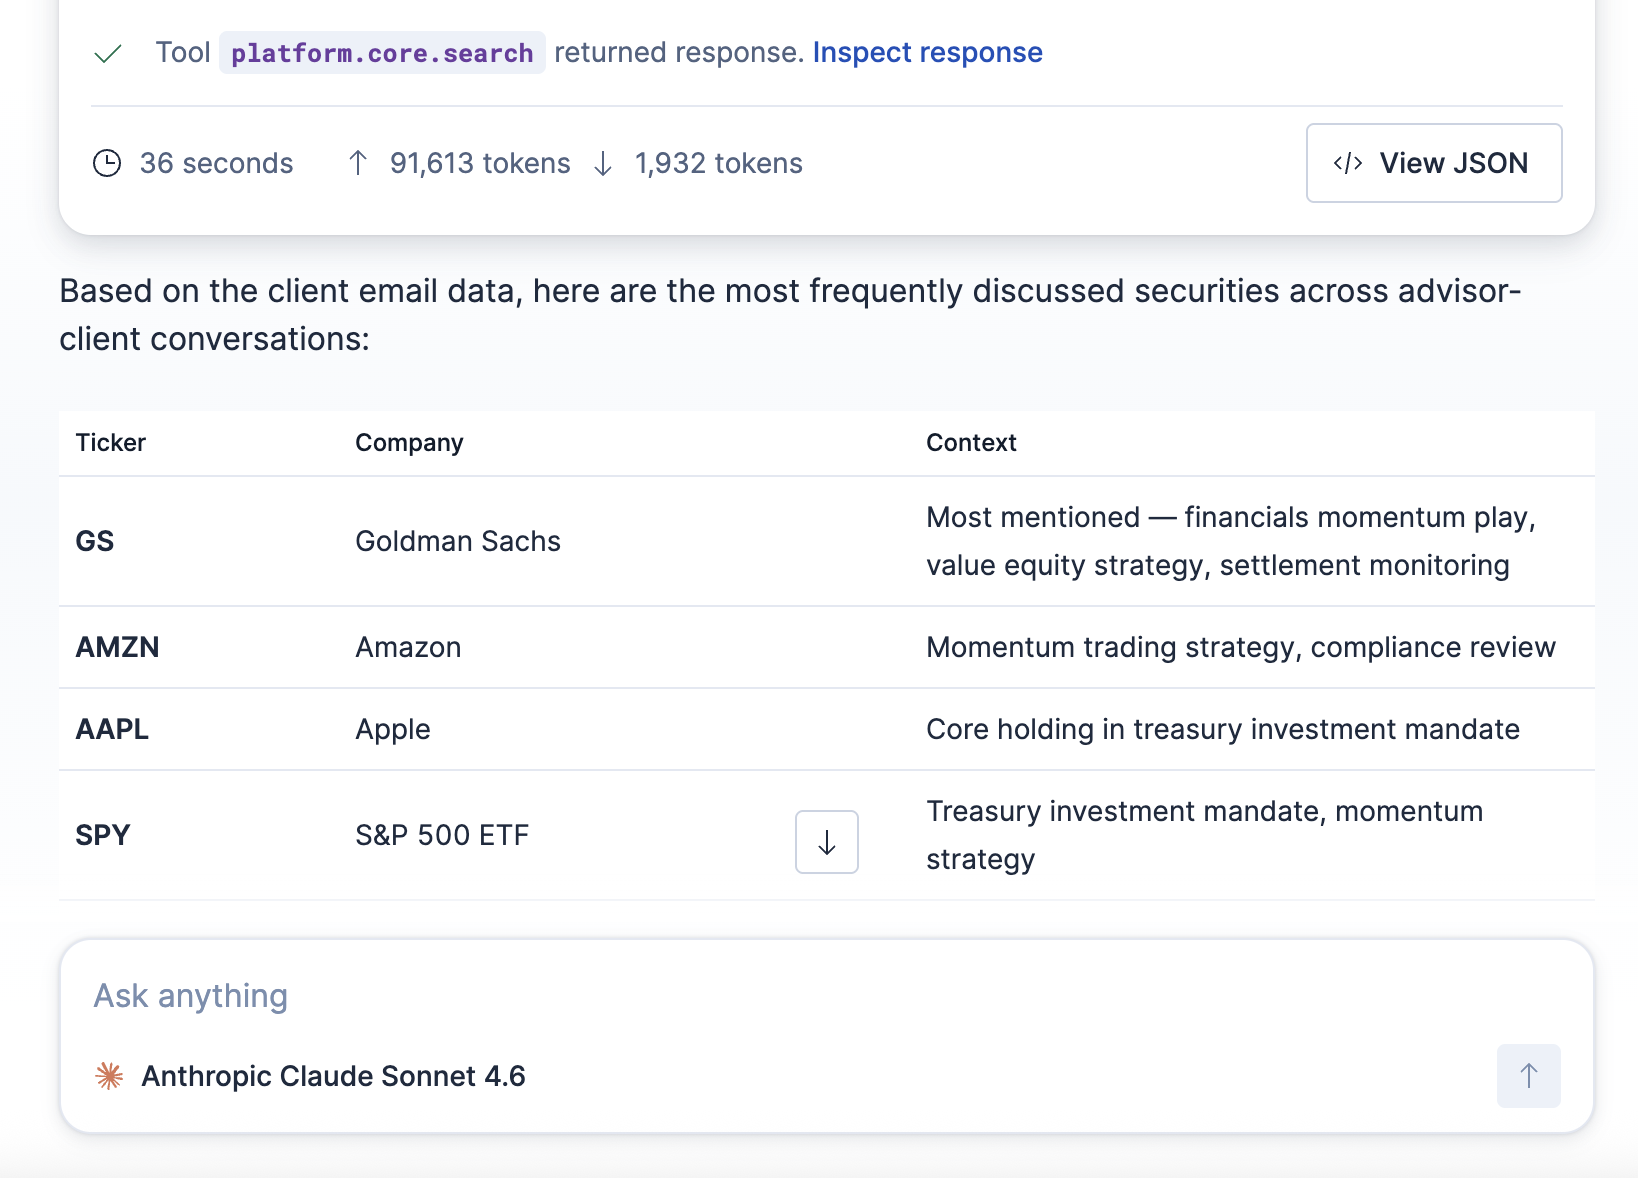Click the Company column header
Viewport: 1638px width, 1178px height.
tap(409, 443)
